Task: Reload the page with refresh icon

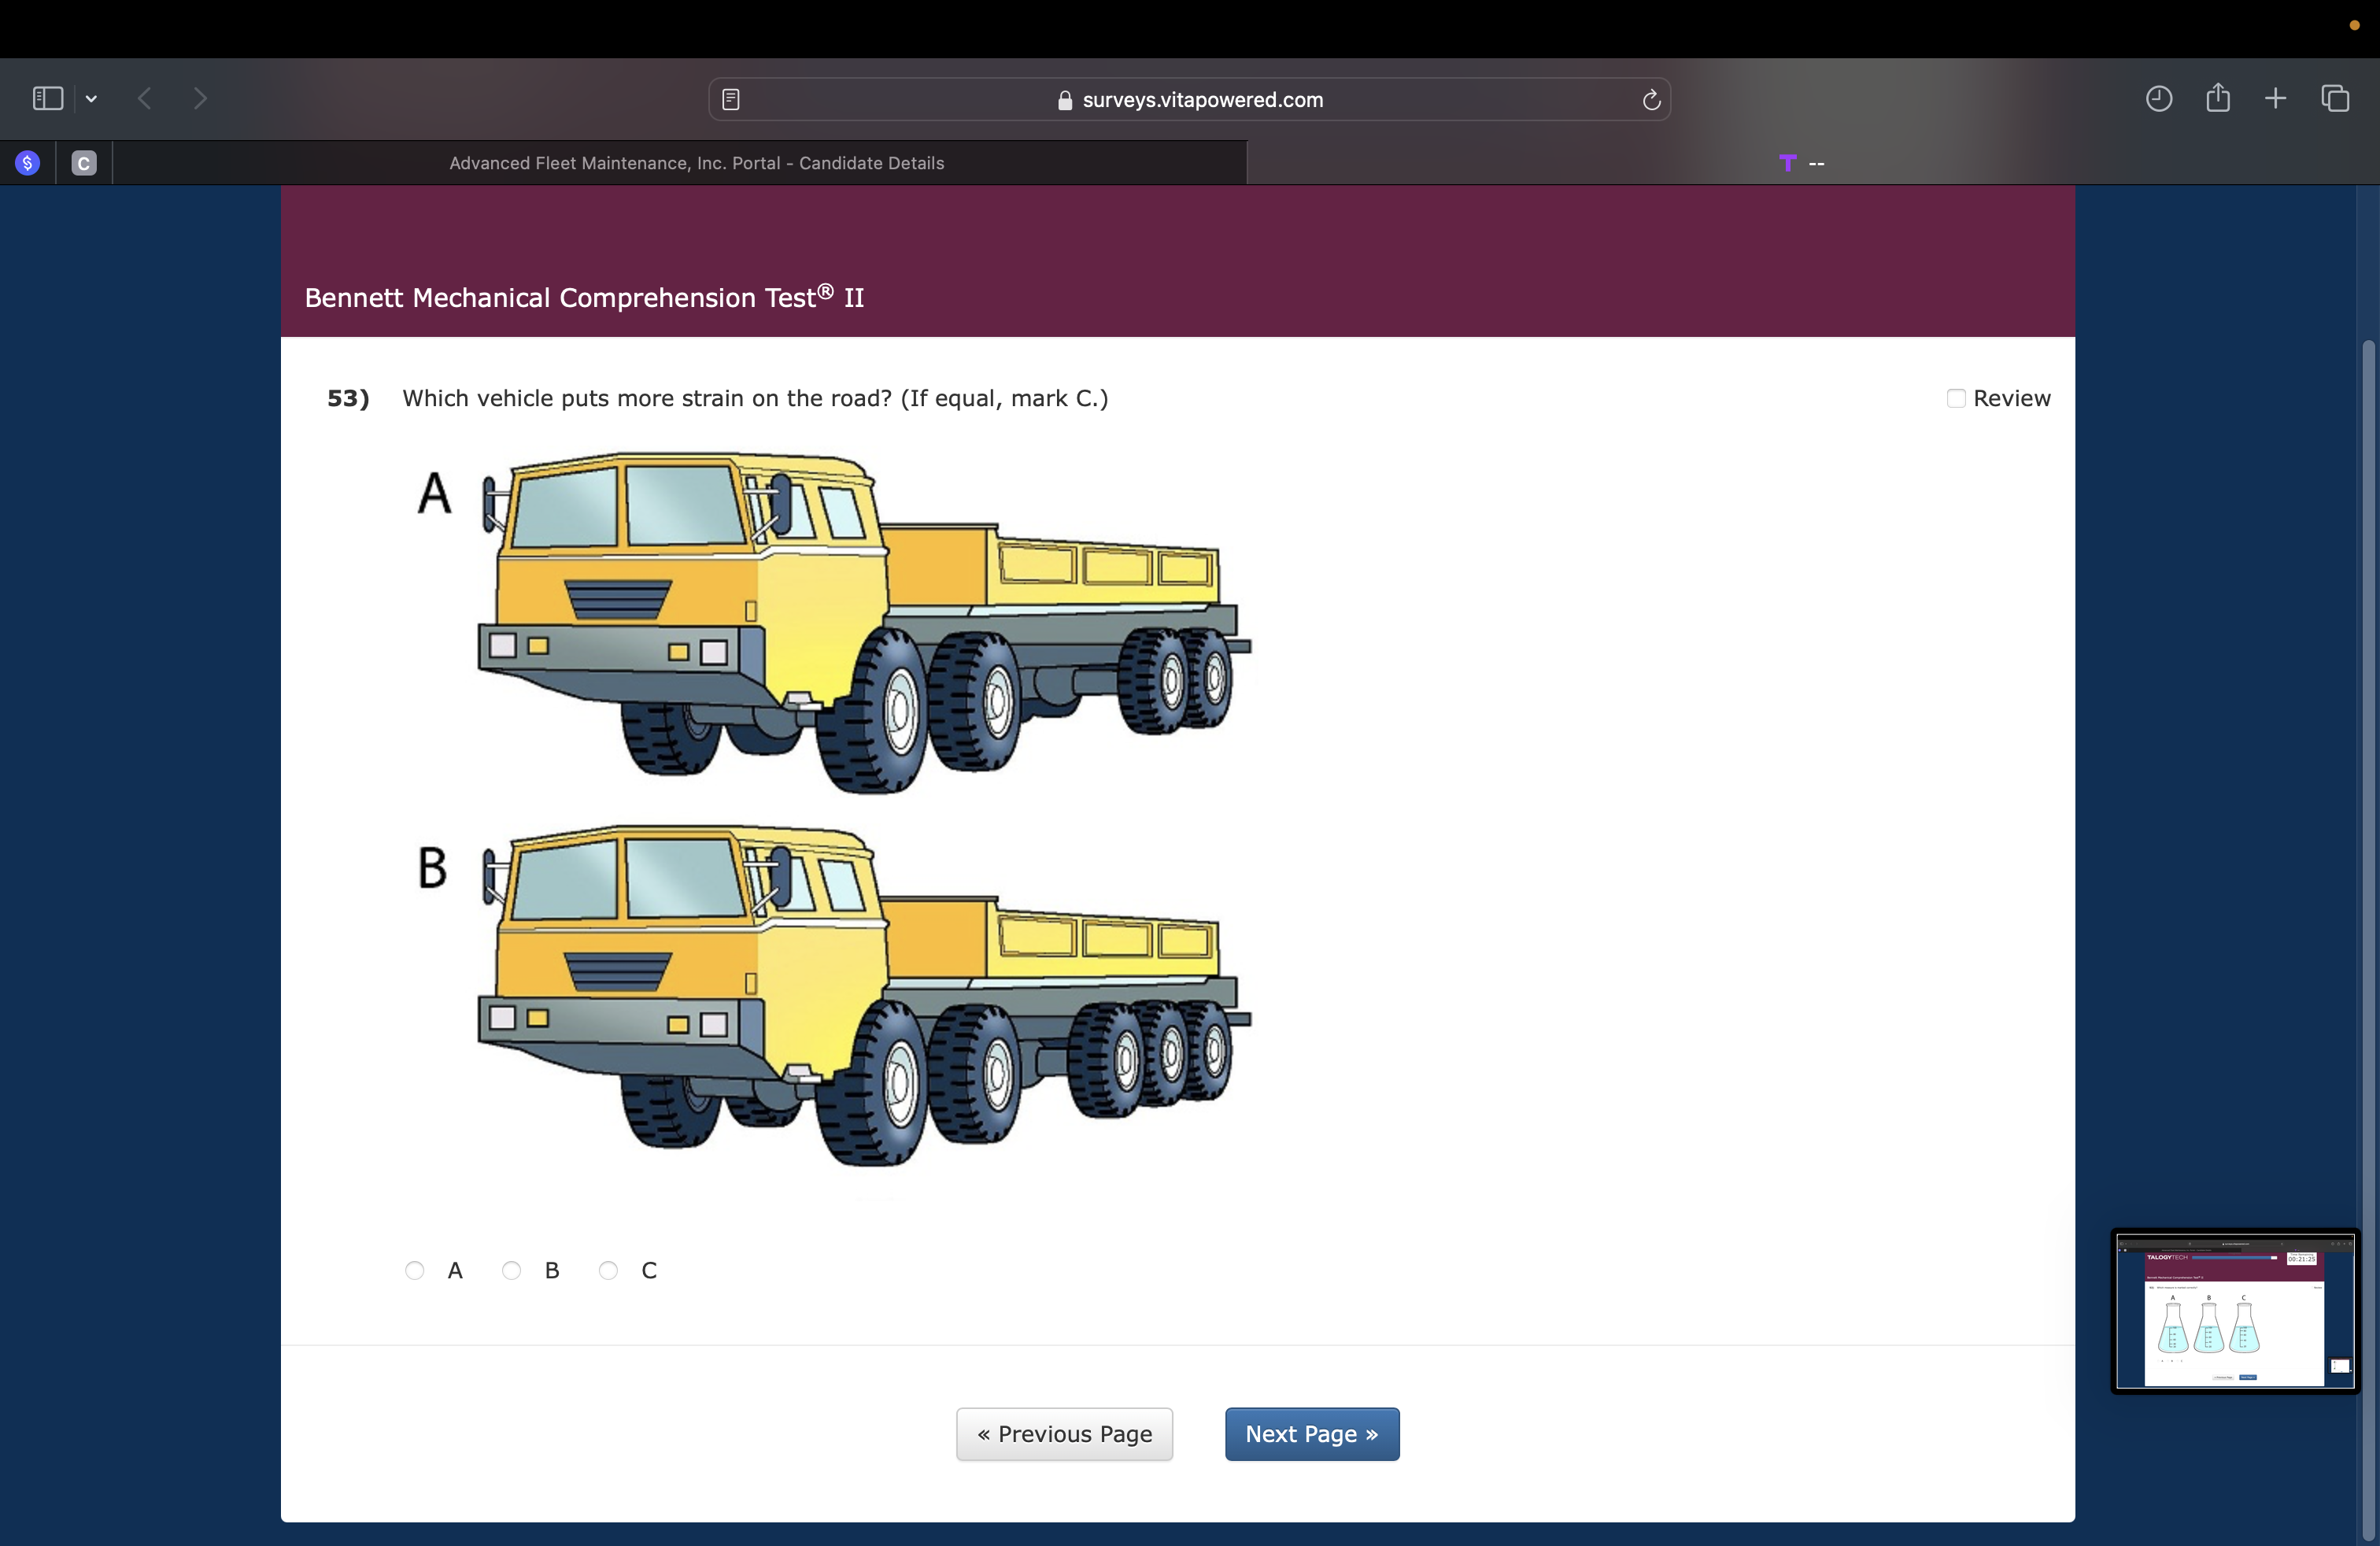Action: coord(1651,99)
